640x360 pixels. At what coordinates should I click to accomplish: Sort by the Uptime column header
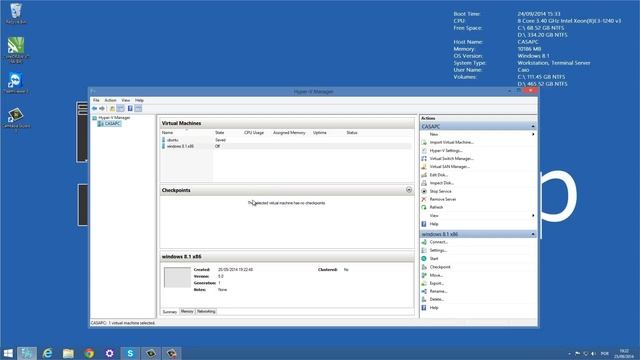pos(320,133)
